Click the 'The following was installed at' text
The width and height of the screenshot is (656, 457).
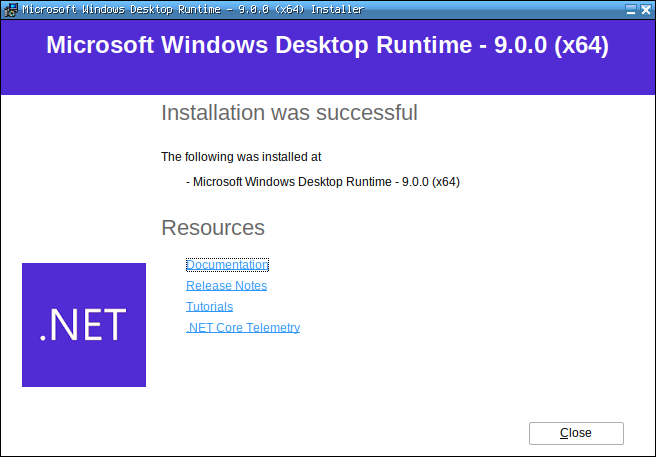tap(241, 157)
